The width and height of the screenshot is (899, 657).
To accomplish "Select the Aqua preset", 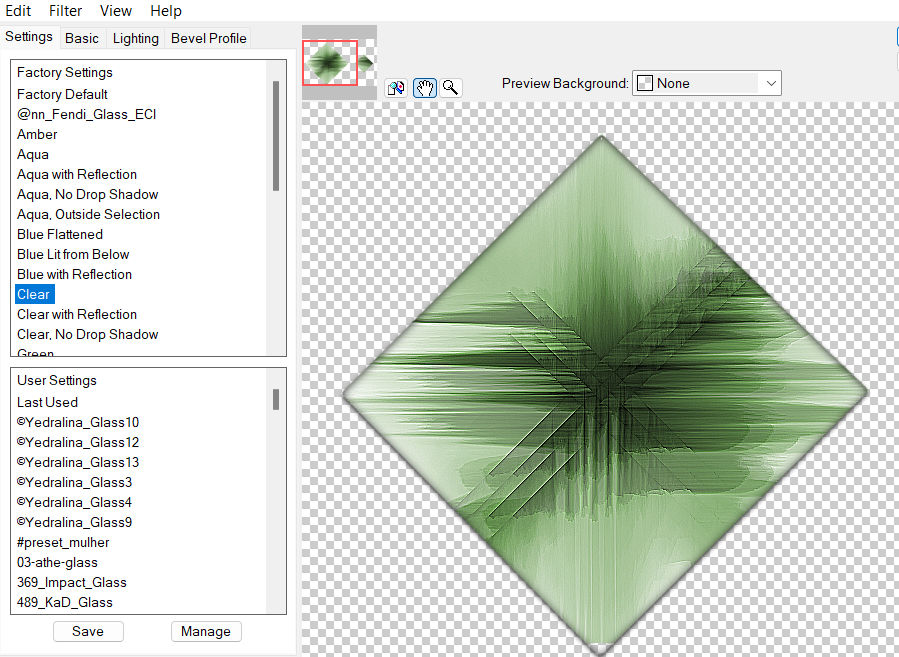I will [33, 154].
